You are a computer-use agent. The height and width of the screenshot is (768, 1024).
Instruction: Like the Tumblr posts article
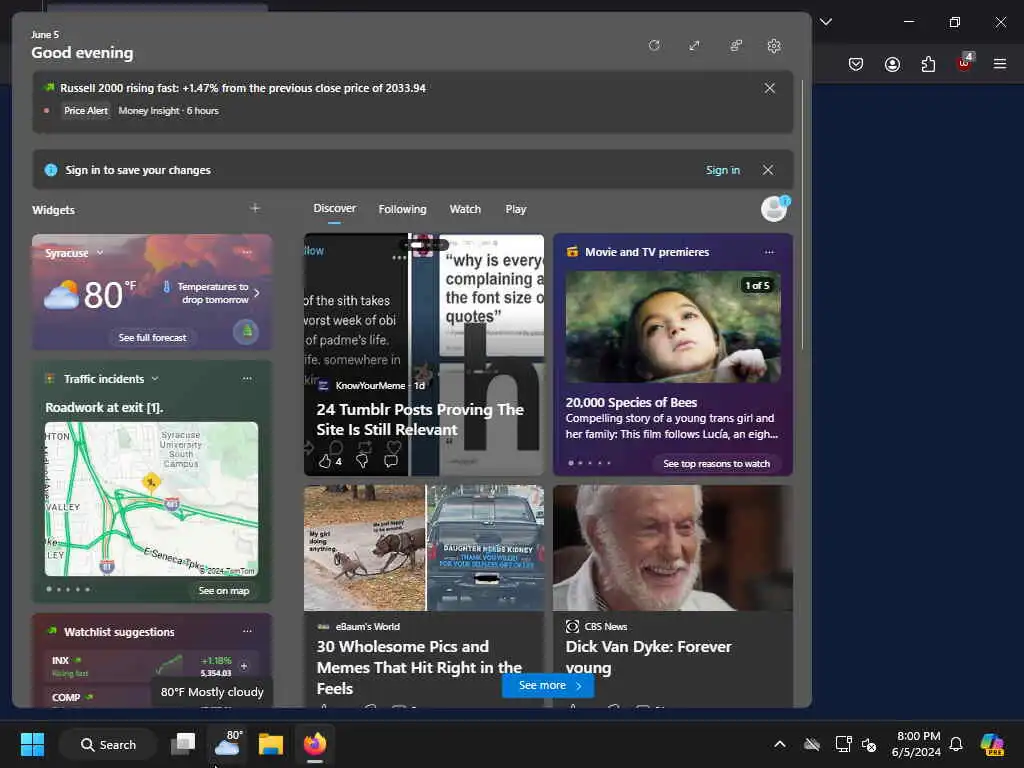[325, 461]
